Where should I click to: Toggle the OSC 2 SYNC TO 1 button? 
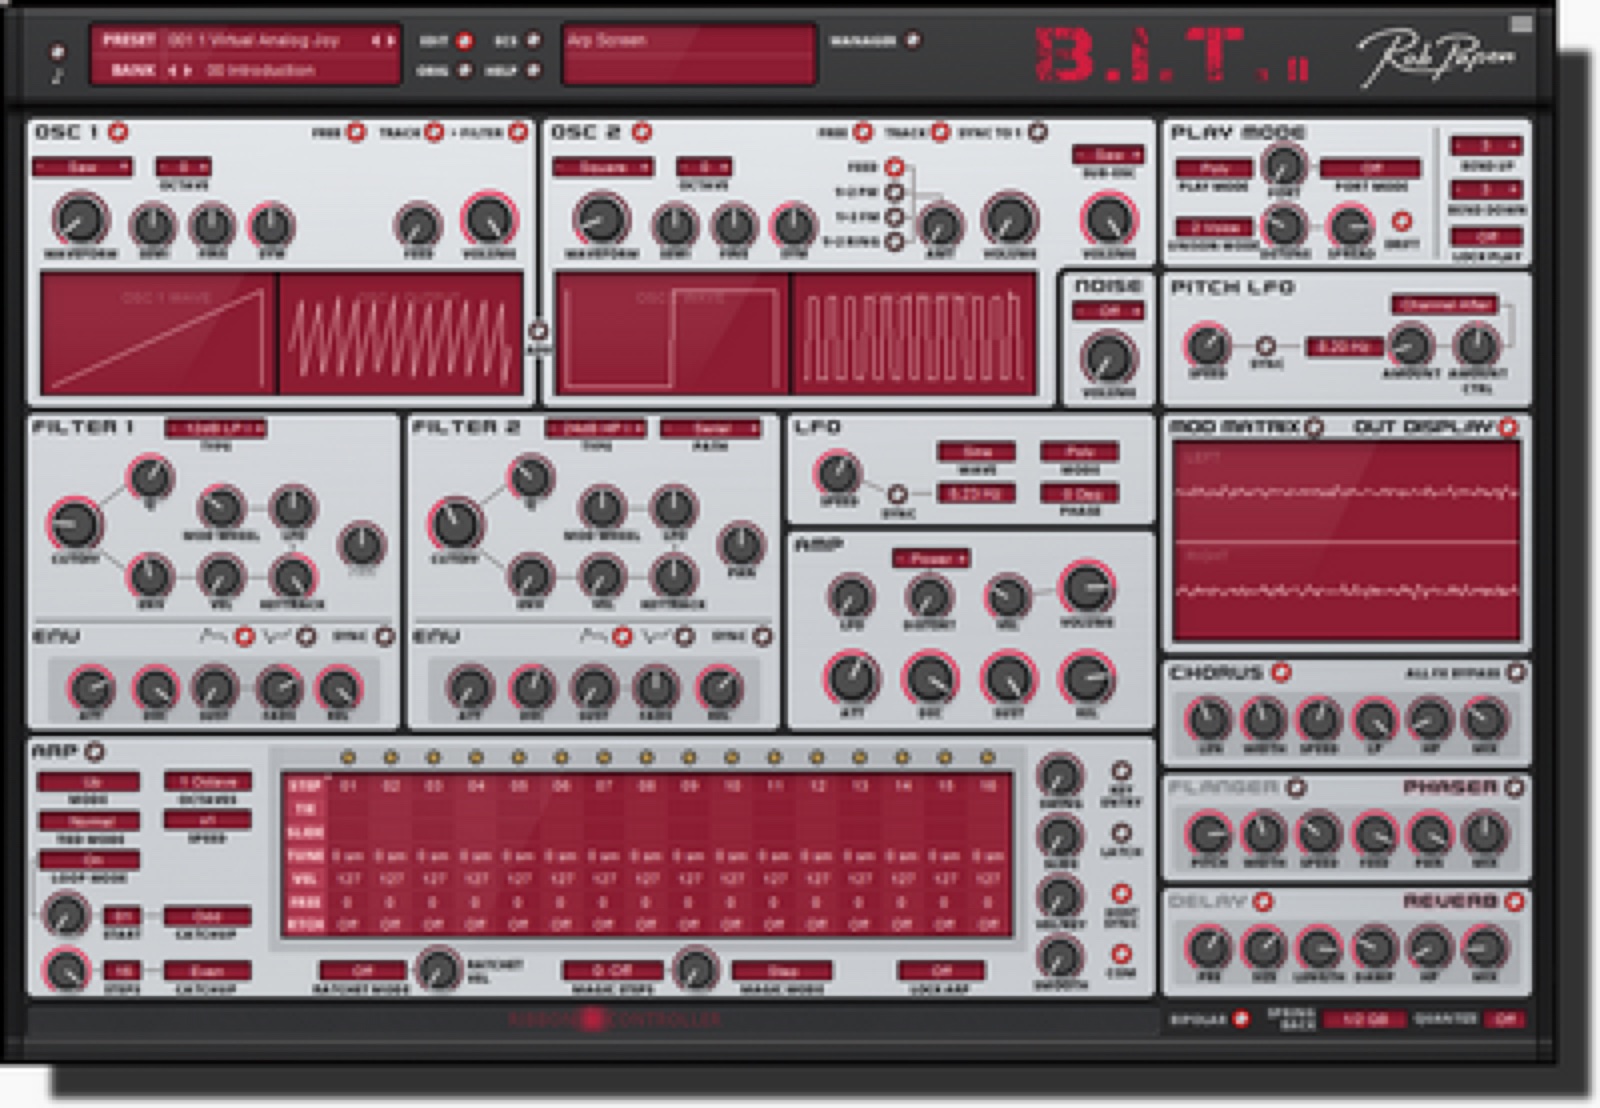pos(1038,132)
